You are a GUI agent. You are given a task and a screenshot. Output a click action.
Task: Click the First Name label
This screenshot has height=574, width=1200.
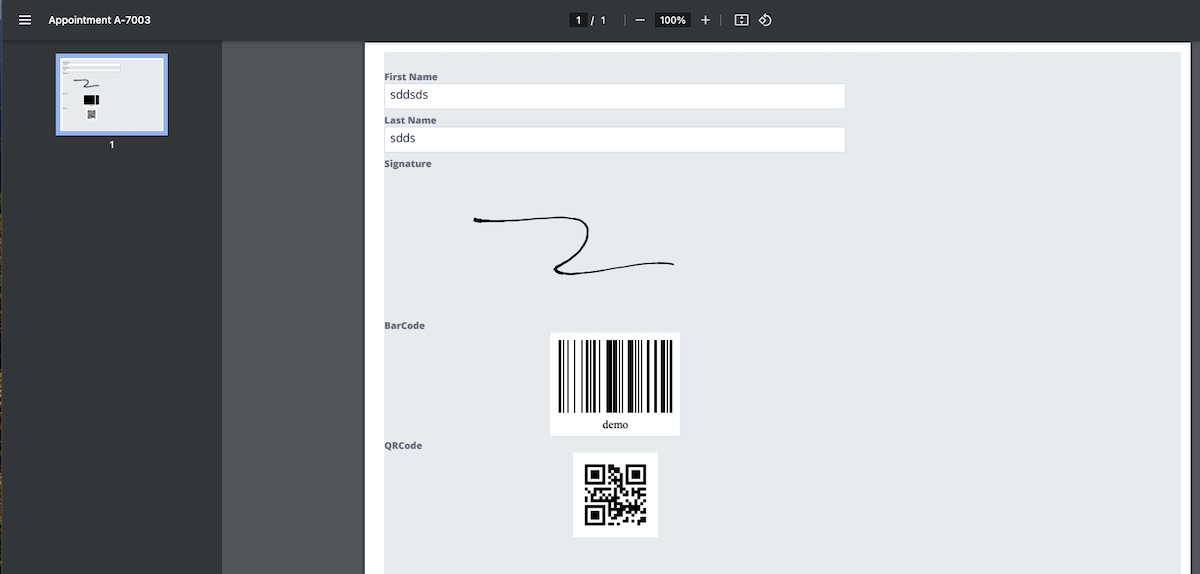[411, 77]
